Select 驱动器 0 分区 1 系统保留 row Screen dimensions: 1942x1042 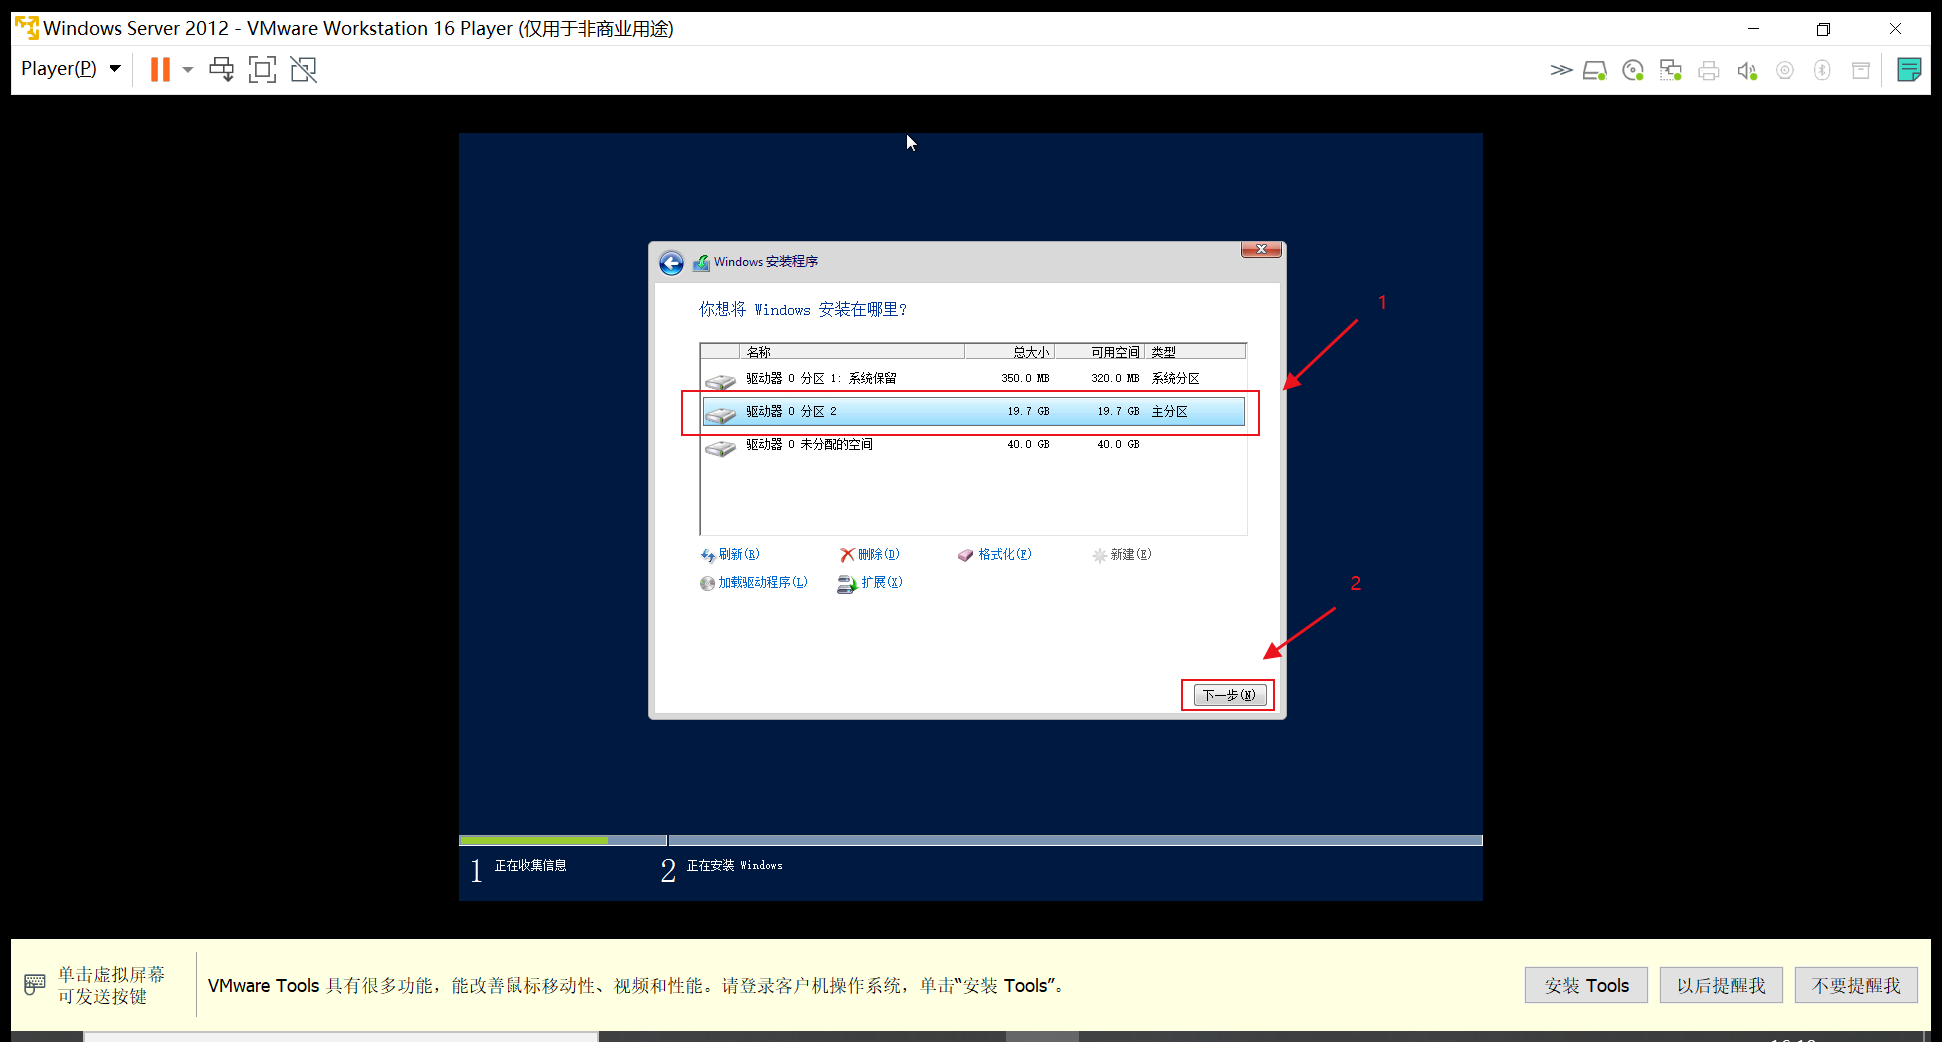tap(900, 377)
